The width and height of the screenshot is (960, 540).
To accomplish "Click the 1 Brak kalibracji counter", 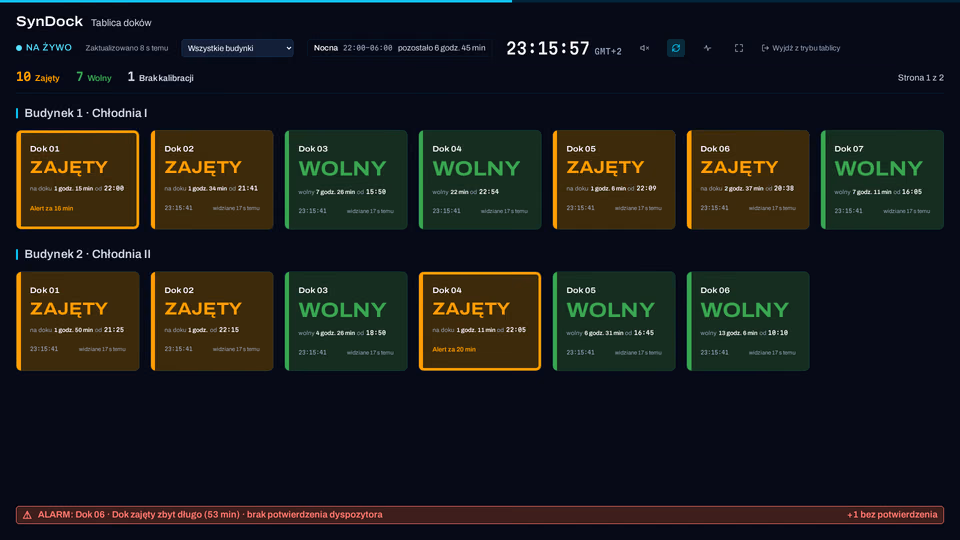I will [x=160, y=77].
